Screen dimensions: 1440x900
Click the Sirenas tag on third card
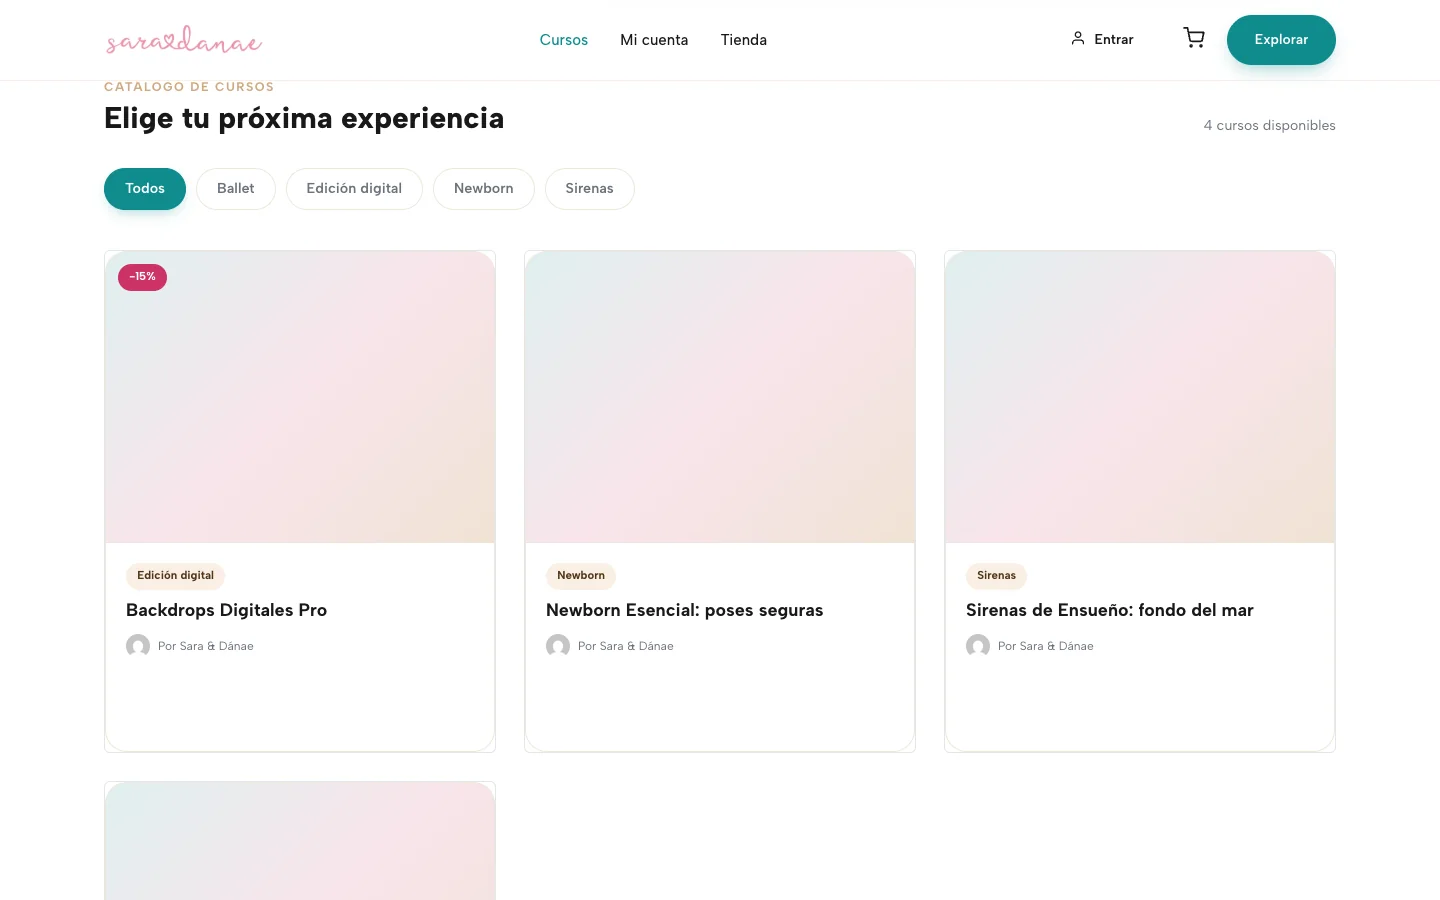996,576
